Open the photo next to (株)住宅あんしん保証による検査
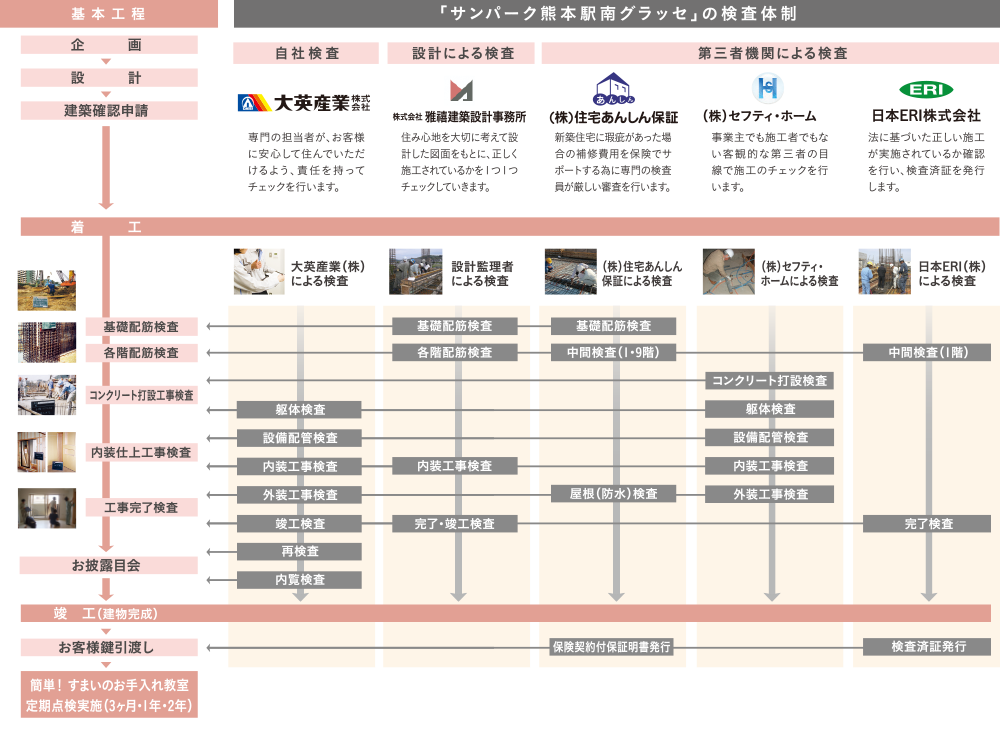The height and width of the screenshot is (729, 1000). [x=571, y=272]
